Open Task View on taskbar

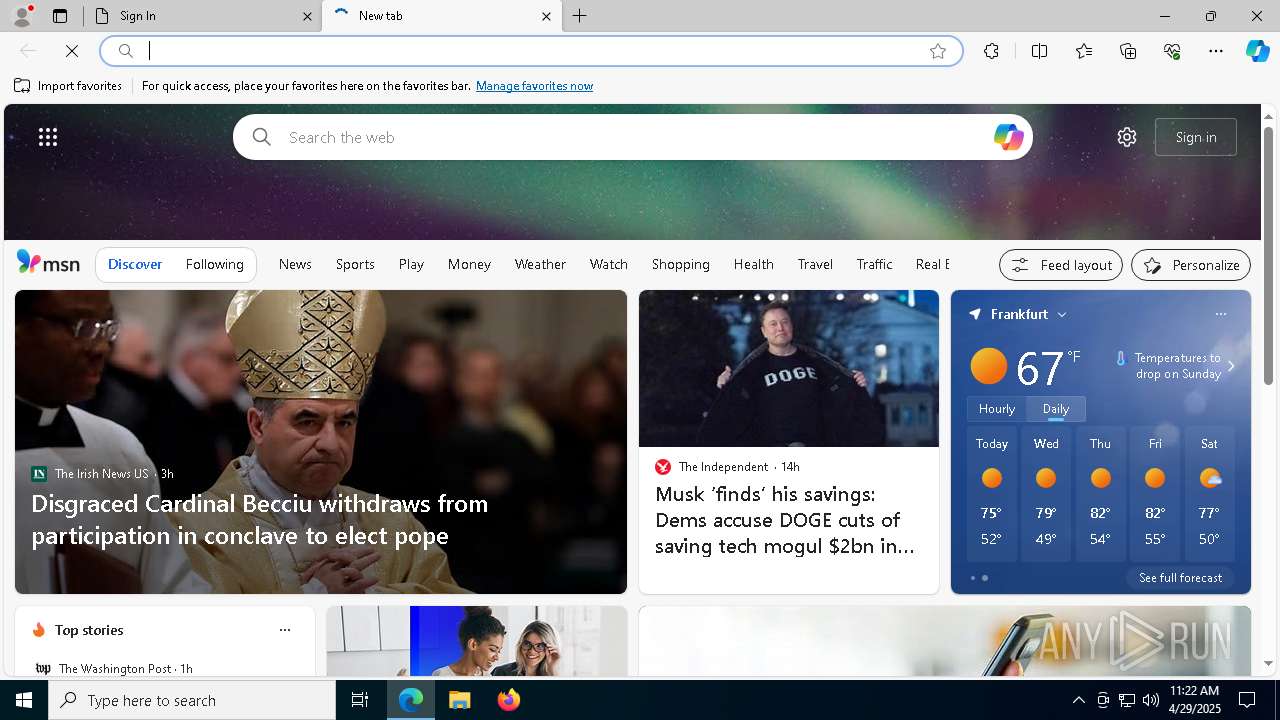click(360, 700)
